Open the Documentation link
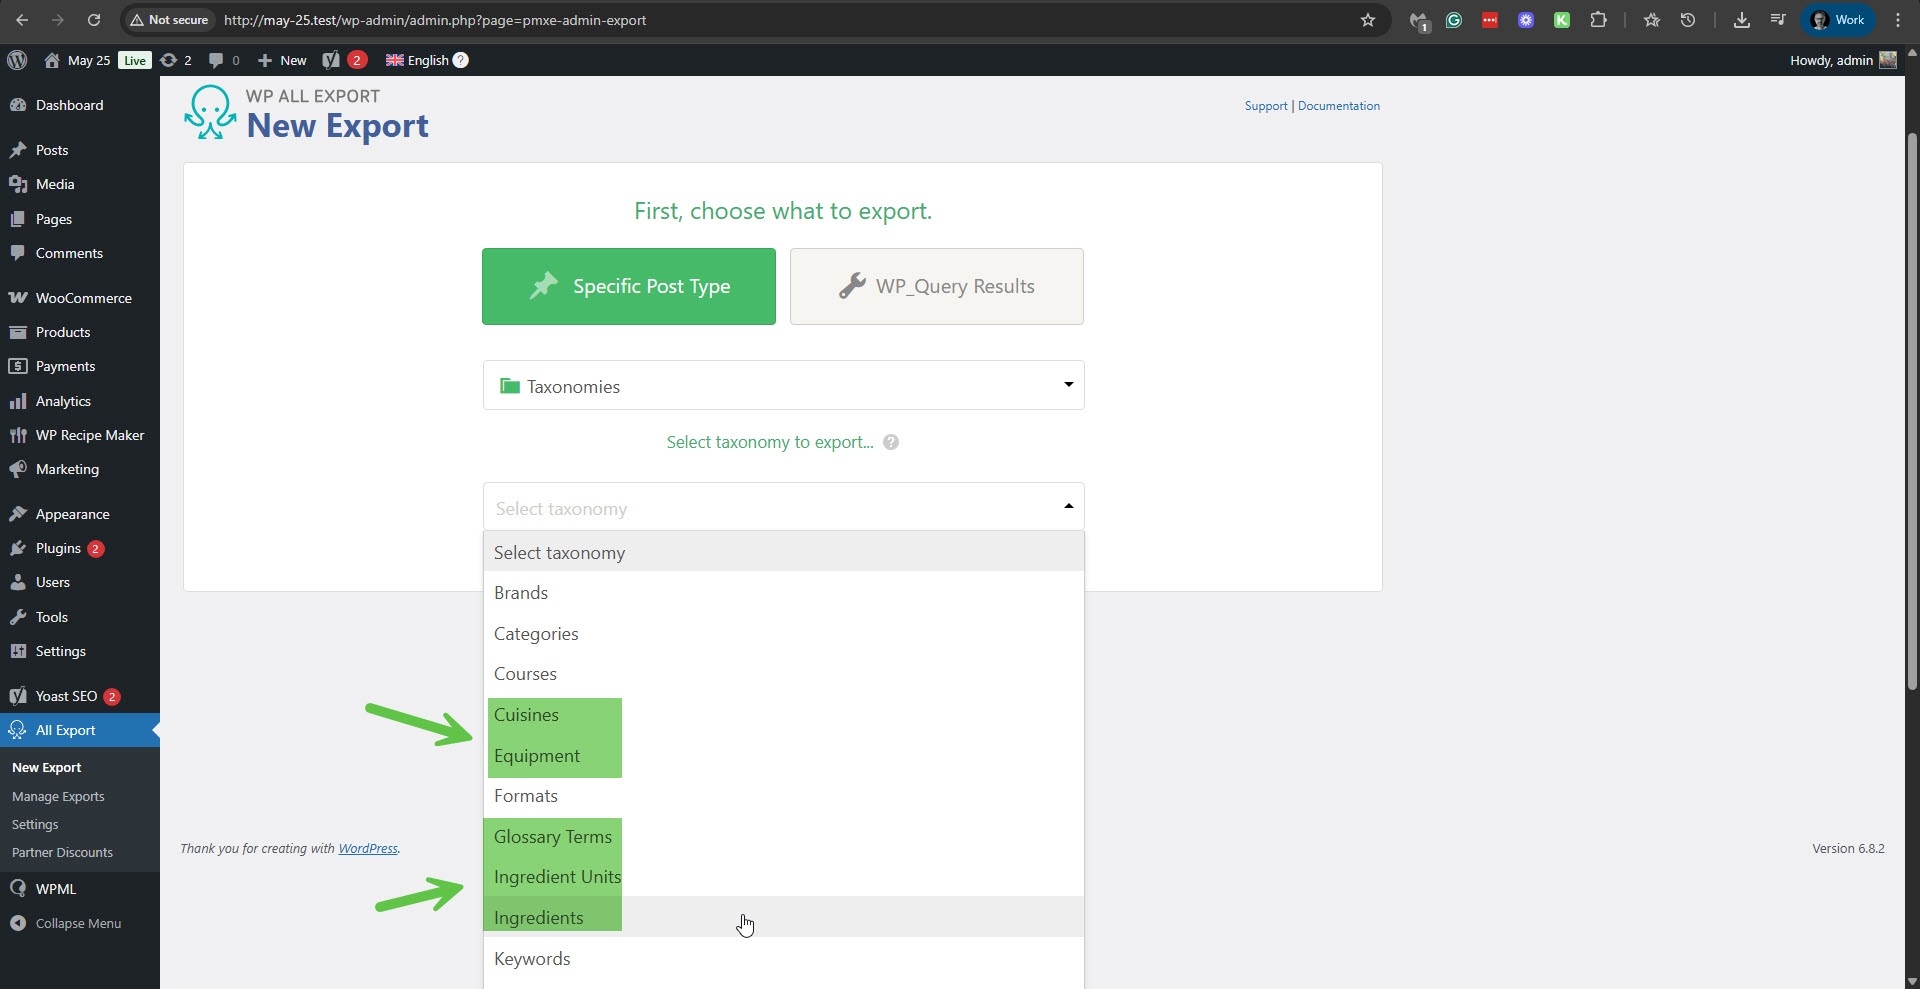 (1338, 106)
